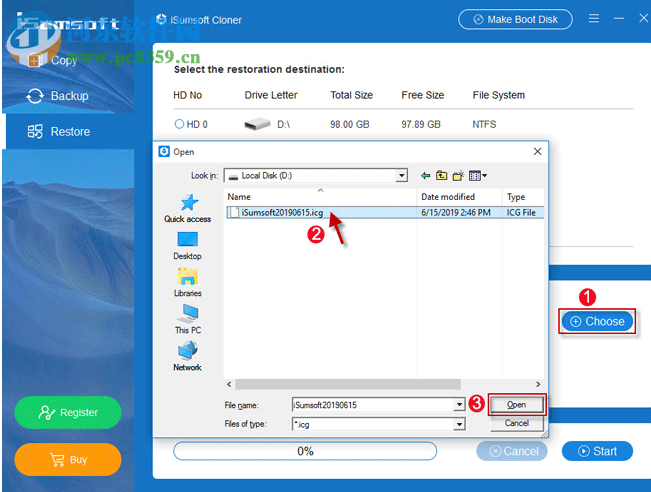Click the Open dialog title icon

(164, 152)
